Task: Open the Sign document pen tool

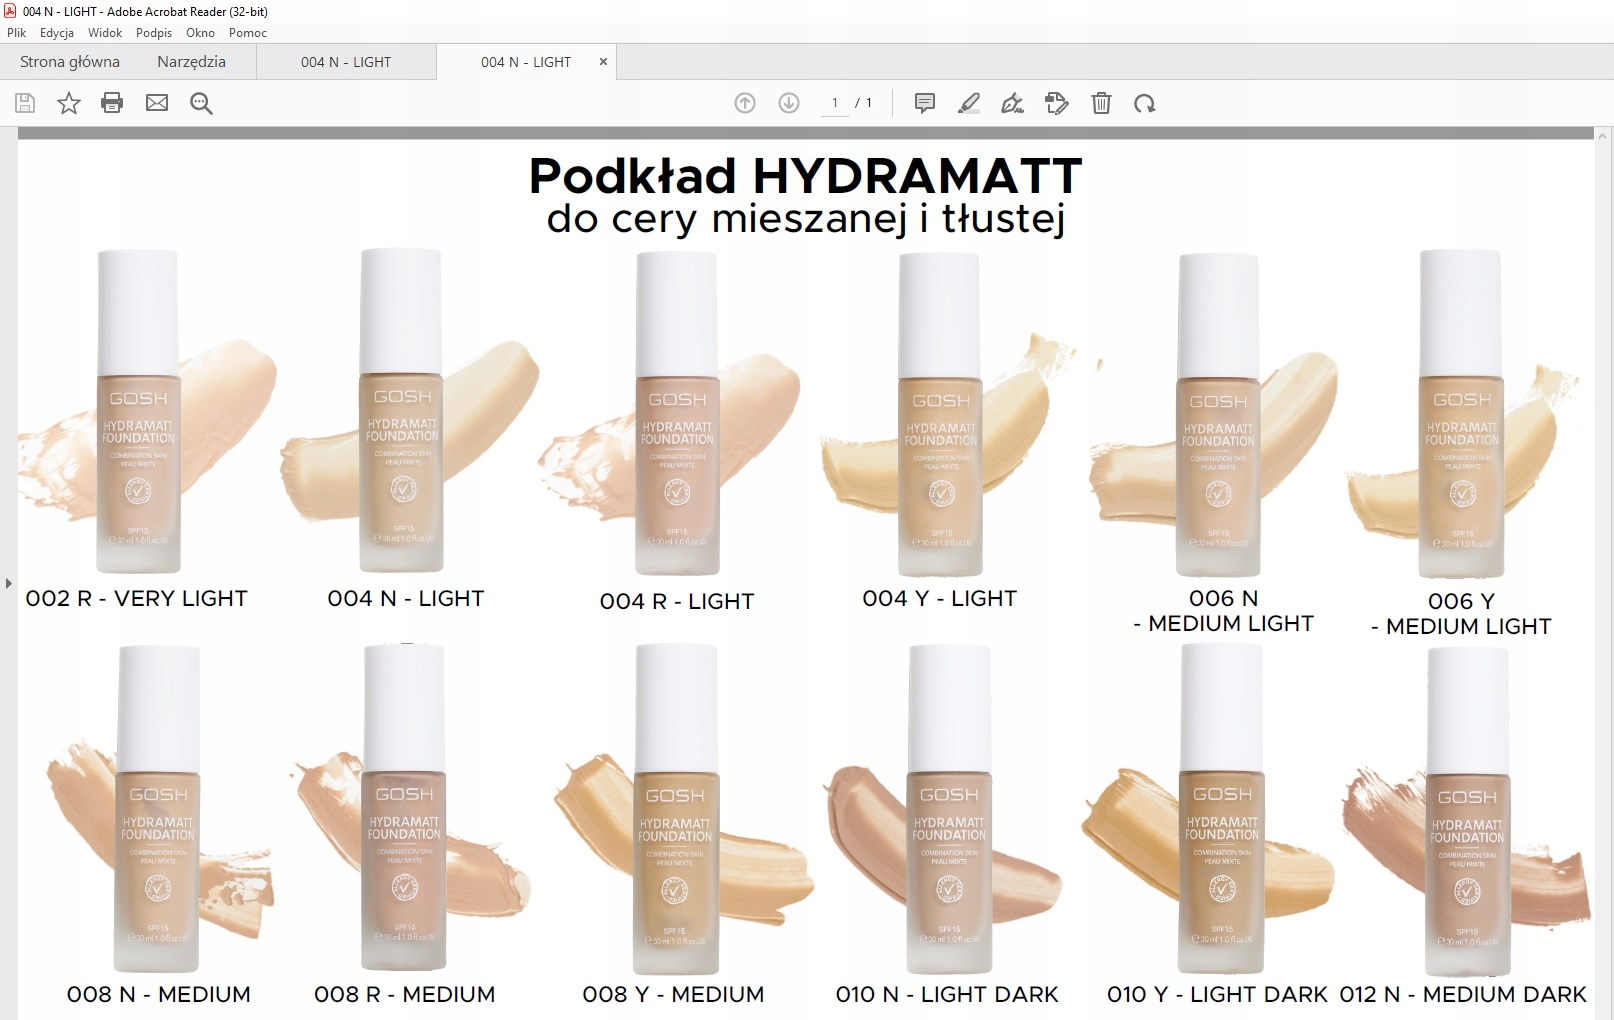Action: click(x=1012, y=103)
